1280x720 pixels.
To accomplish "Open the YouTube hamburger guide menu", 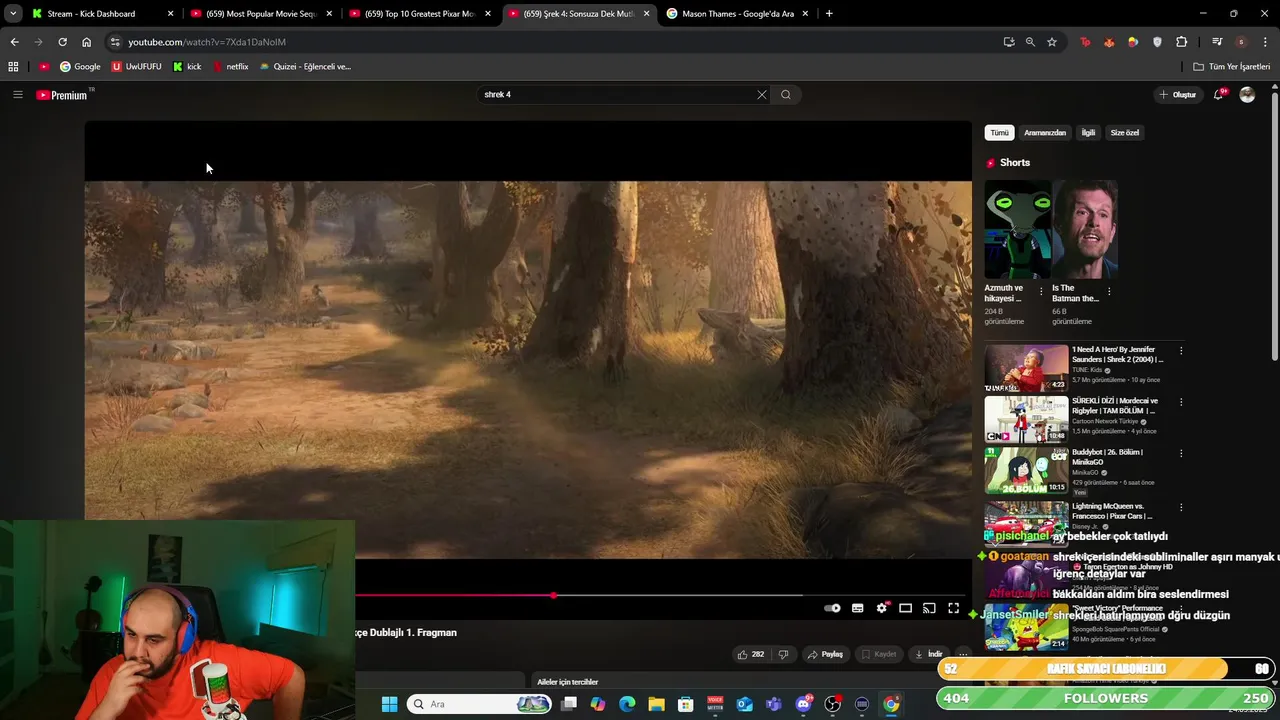I will click(17, 95).
